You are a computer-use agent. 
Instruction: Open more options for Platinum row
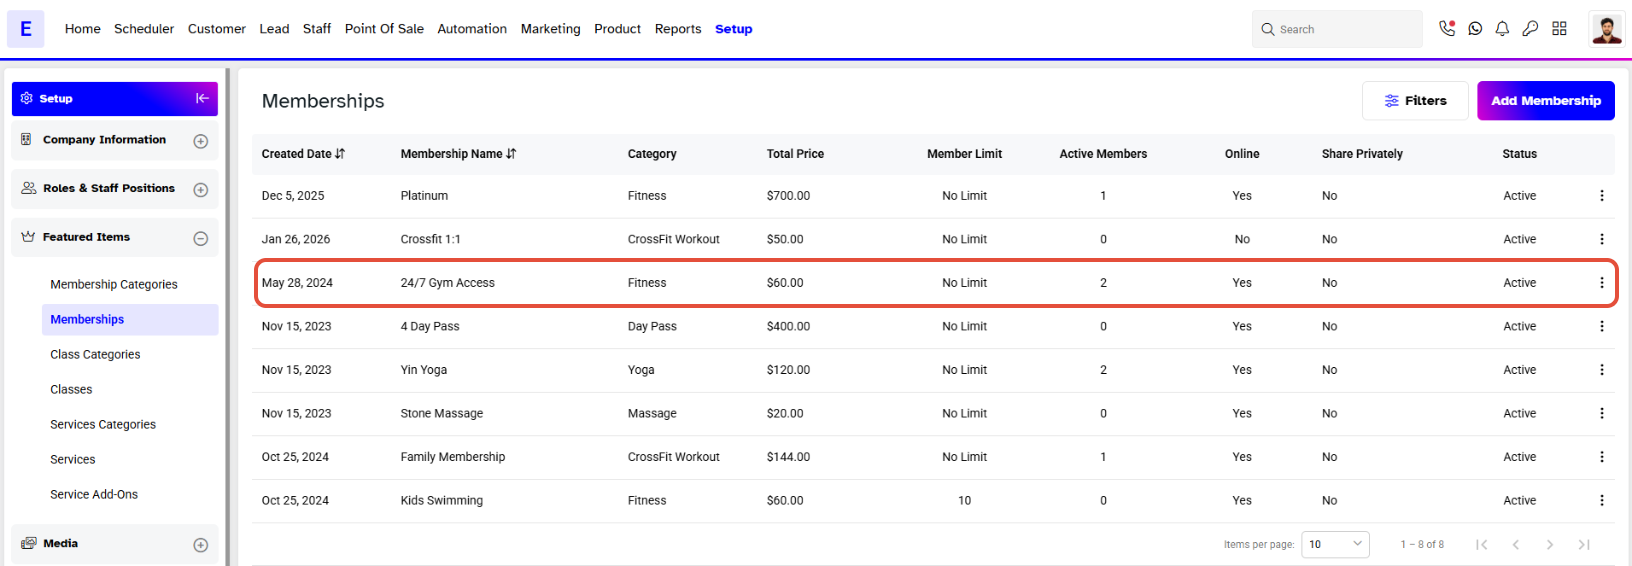coord(1602,196)
